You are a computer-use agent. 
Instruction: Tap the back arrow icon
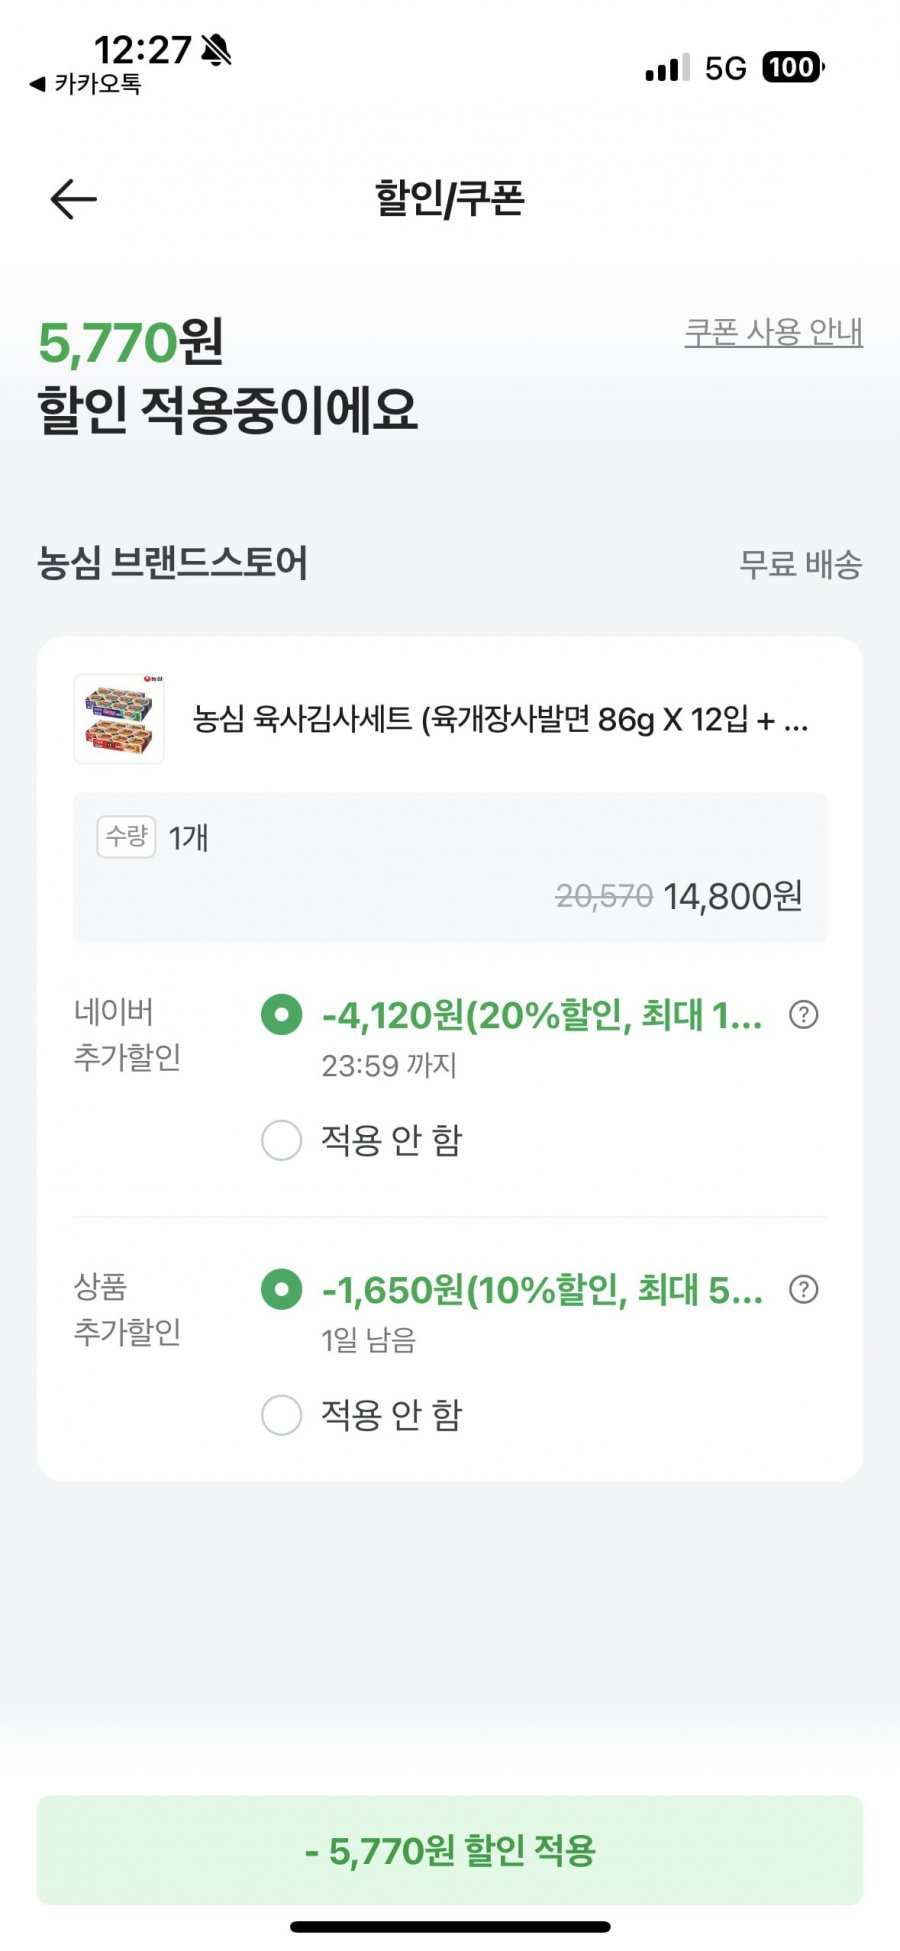pos(73,200)
